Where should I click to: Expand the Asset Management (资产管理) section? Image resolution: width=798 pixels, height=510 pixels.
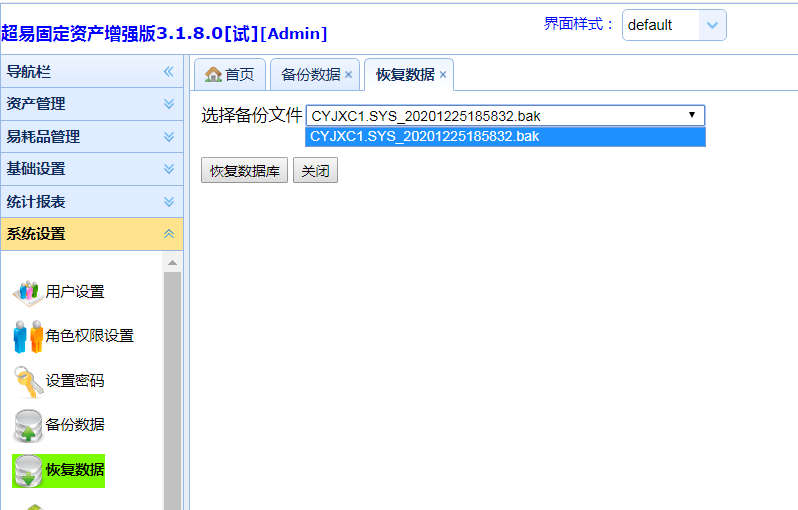169,104
